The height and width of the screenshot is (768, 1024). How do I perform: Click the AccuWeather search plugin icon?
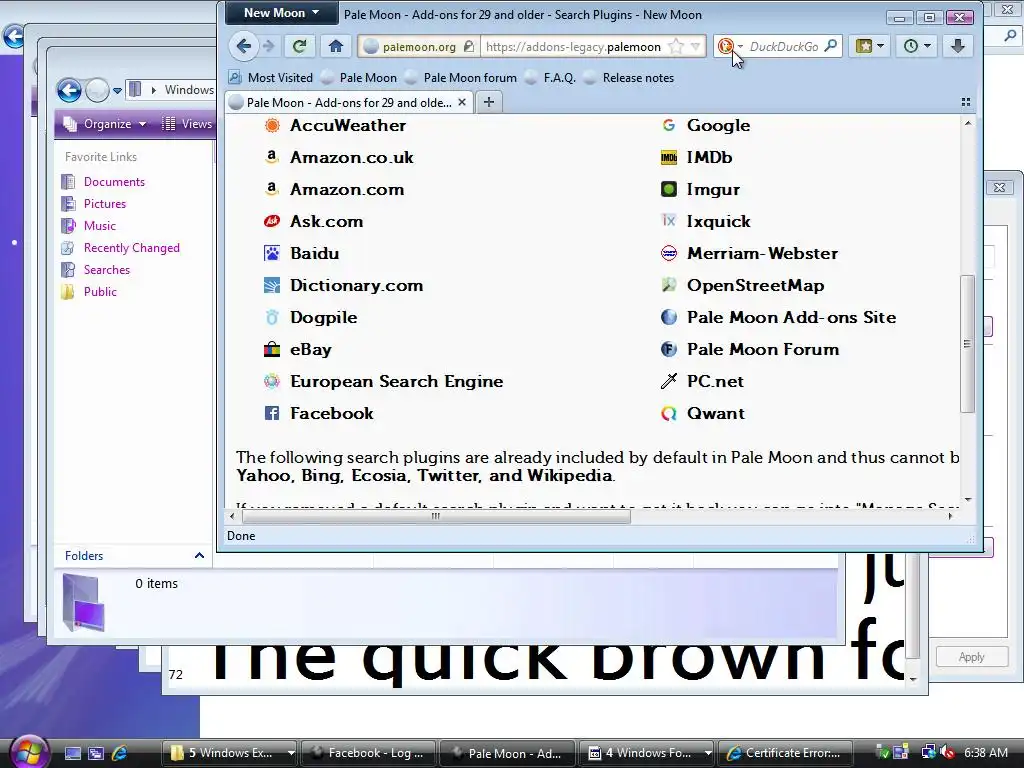[272, 125]
